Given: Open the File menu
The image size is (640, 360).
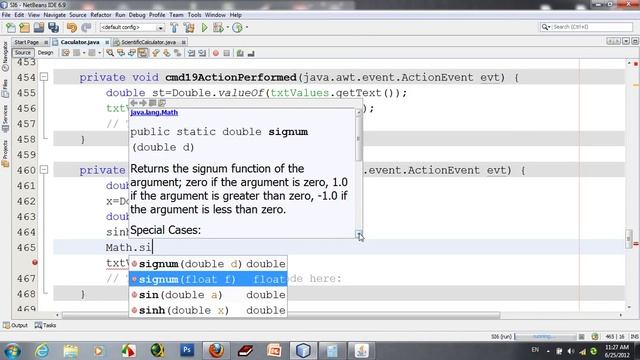Looking at the screenshot, I should [x=6, y=15].
